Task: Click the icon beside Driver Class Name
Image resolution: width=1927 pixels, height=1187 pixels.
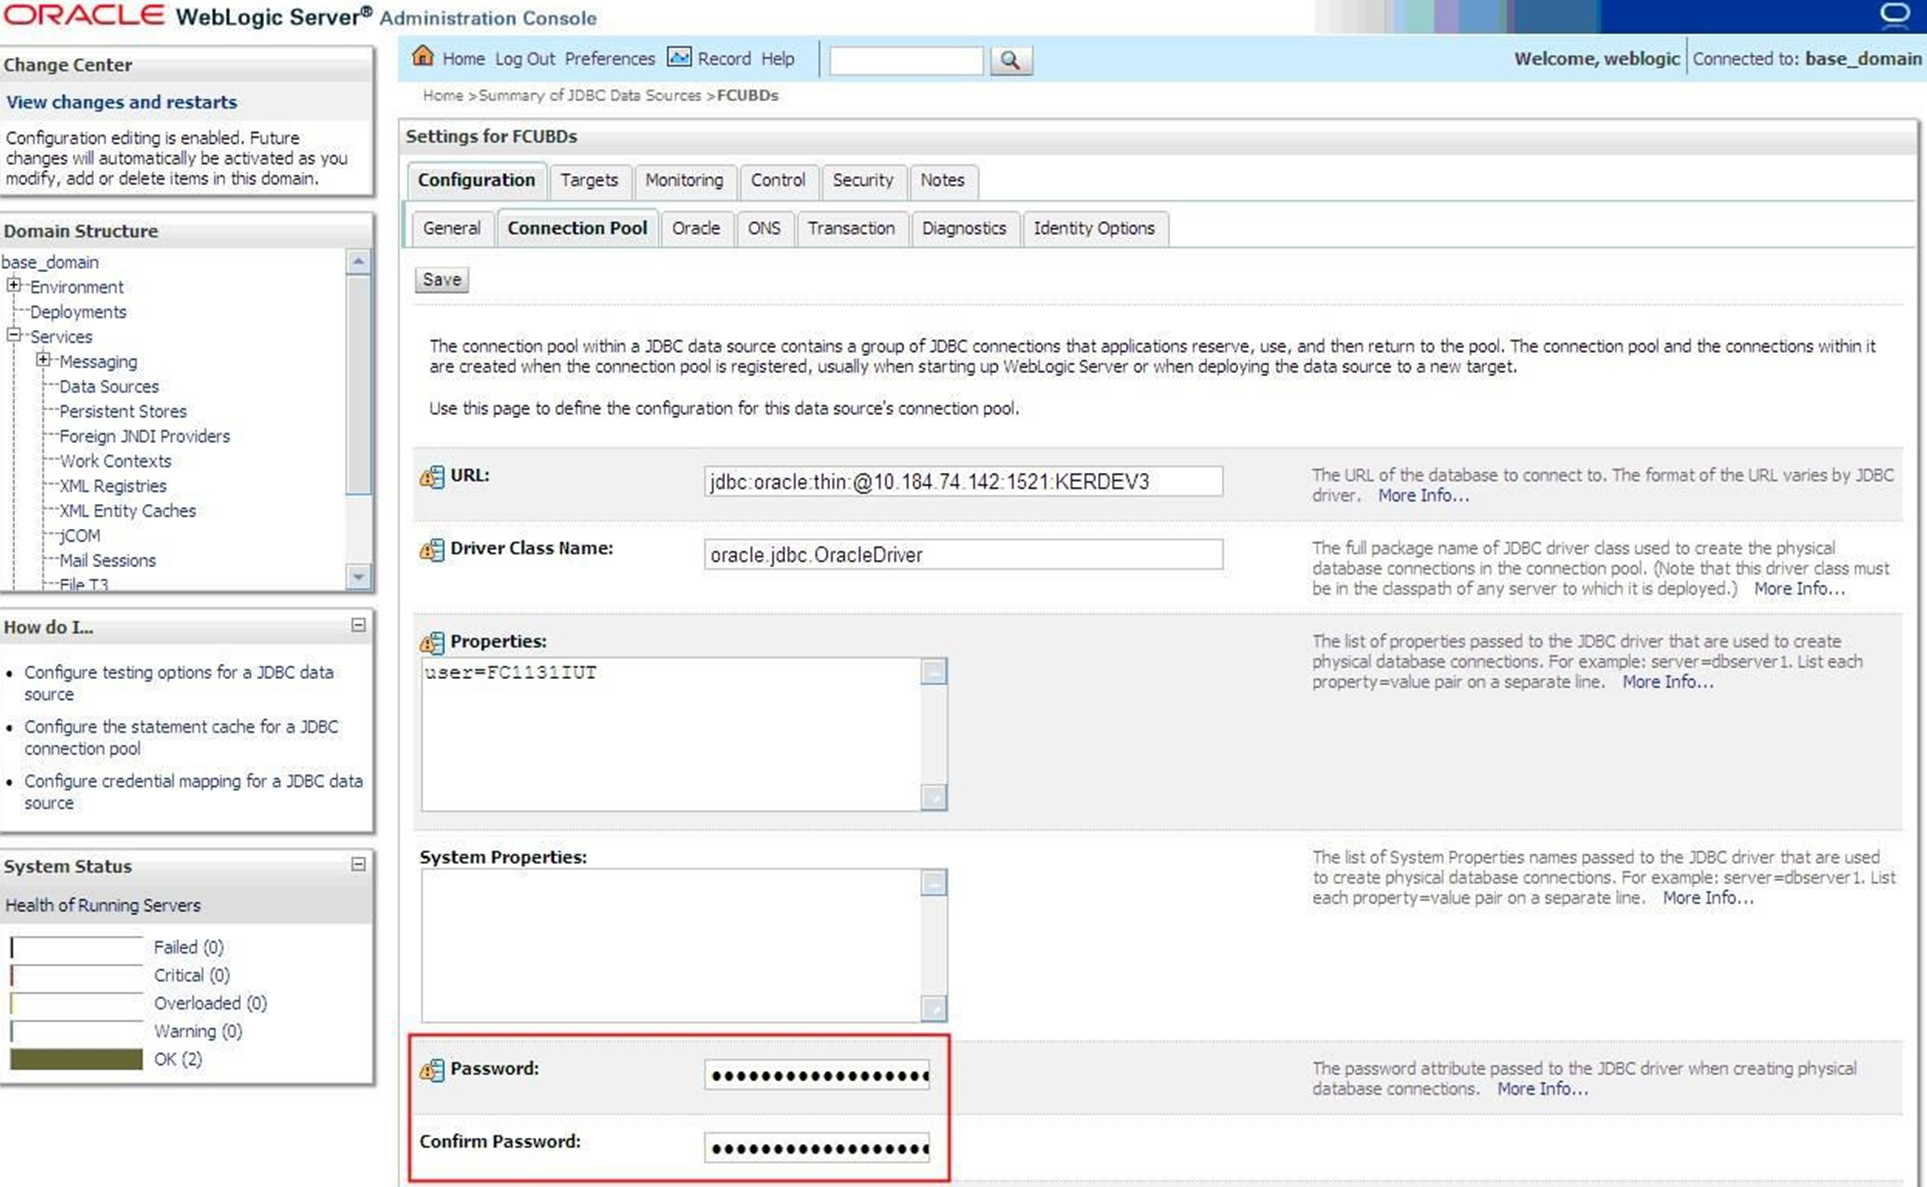Action: (432, 550)
